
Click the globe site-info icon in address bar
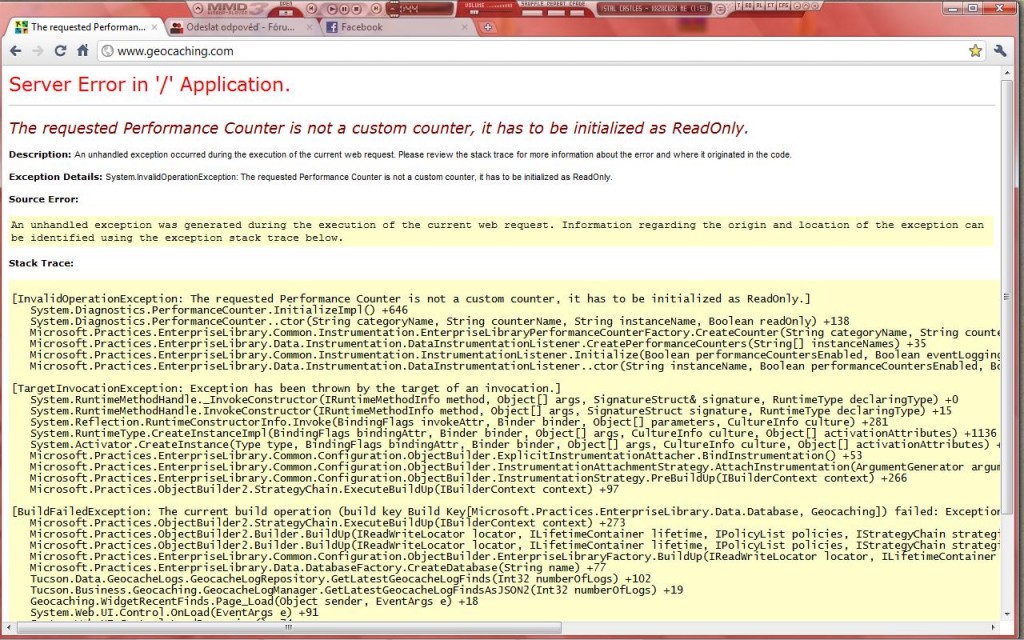108,51
